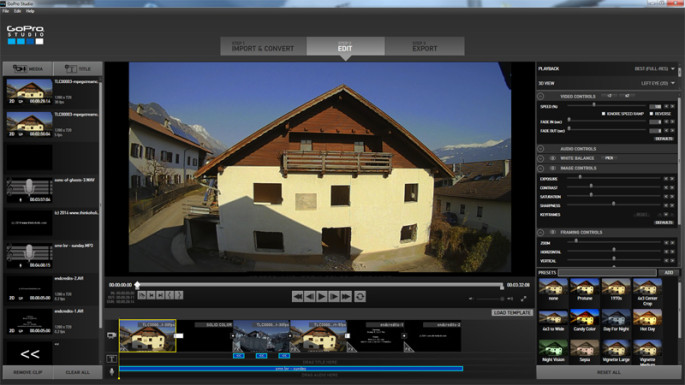
Task: Click the Clear All button
Action: (78, 372)
